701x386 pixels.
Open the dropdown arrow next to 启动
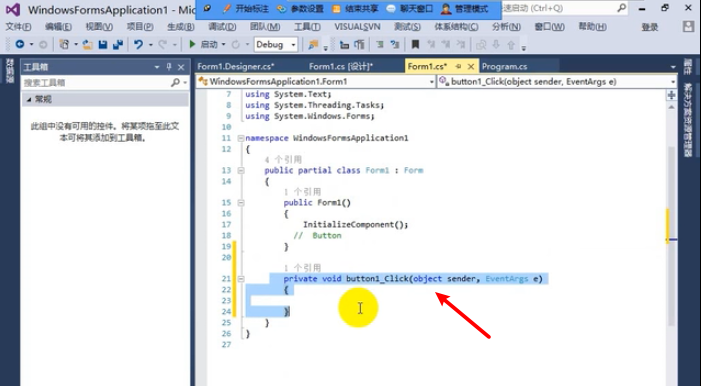pyautogui.click(x=224, y=44)
